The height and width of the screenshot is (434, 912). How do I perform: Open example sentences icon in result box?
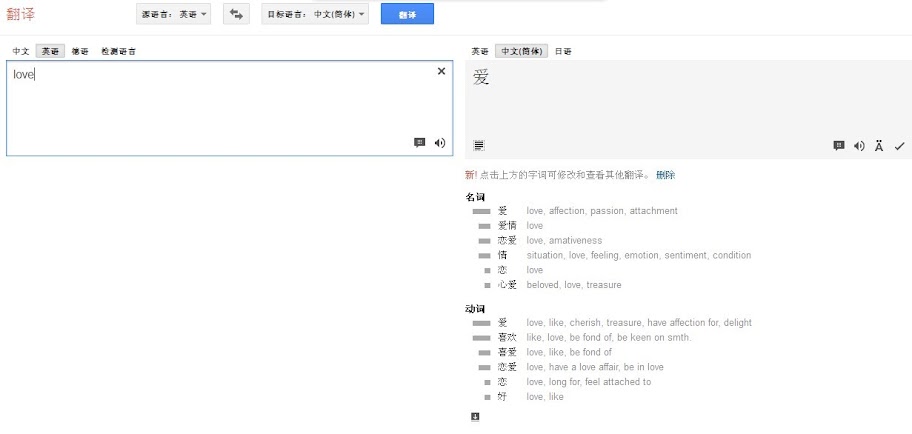839,146
